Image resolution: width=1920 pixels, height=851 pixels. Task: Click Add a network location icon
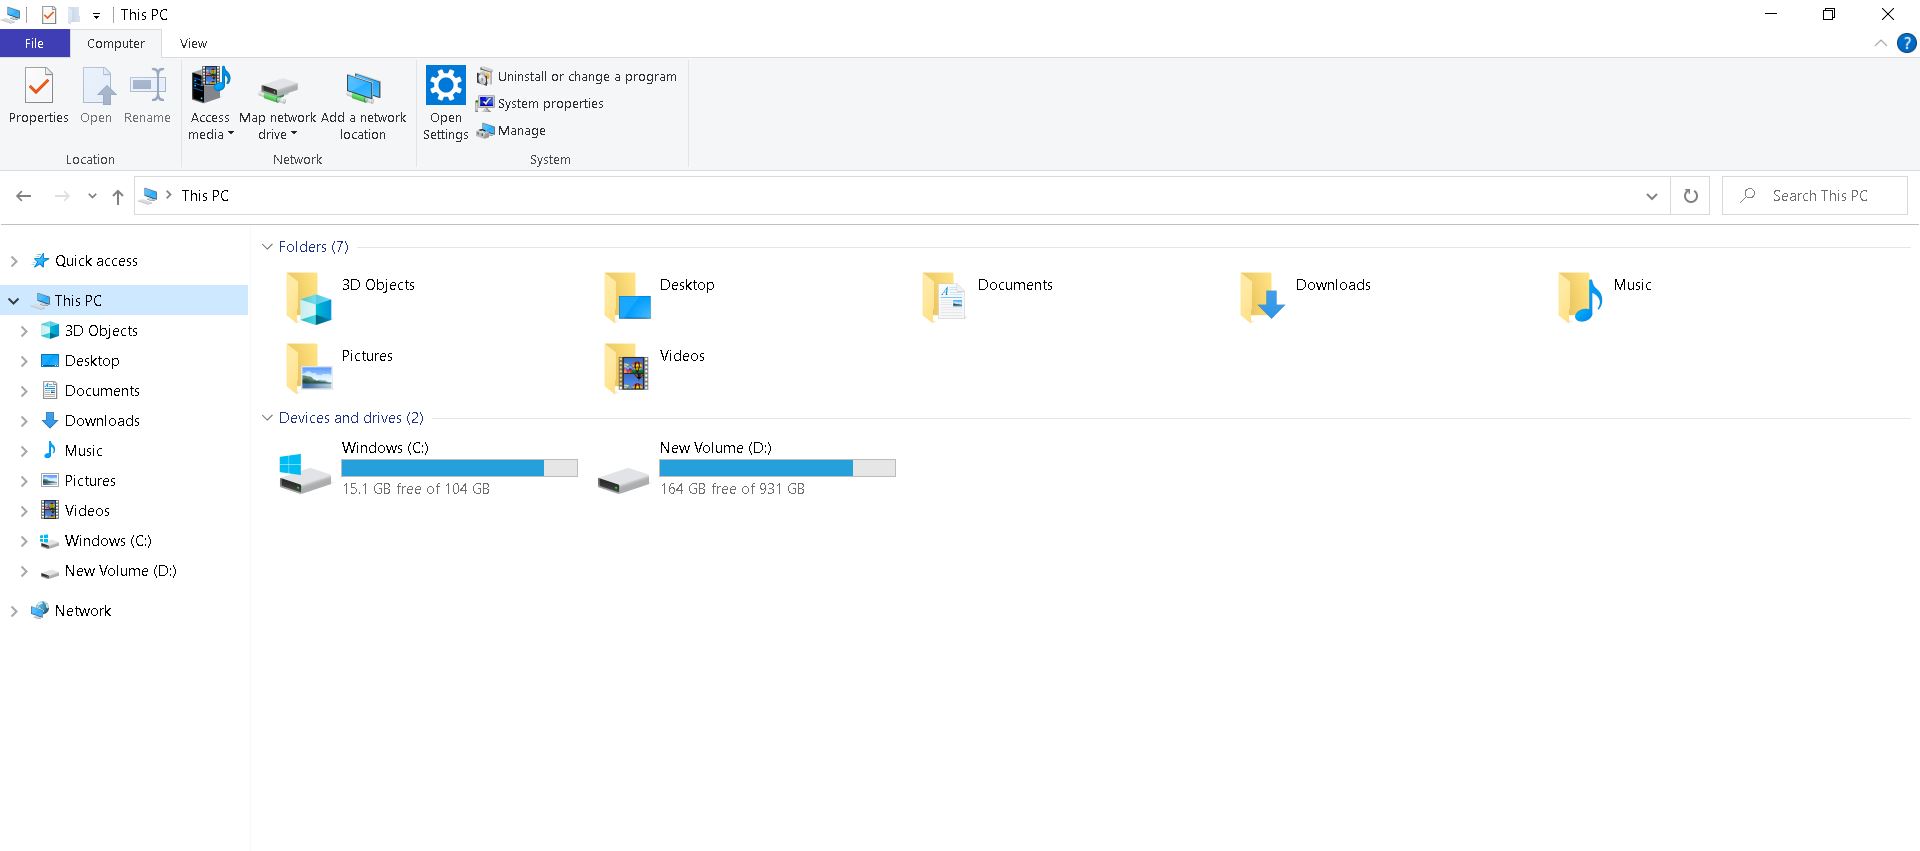[x=363, y=90]
